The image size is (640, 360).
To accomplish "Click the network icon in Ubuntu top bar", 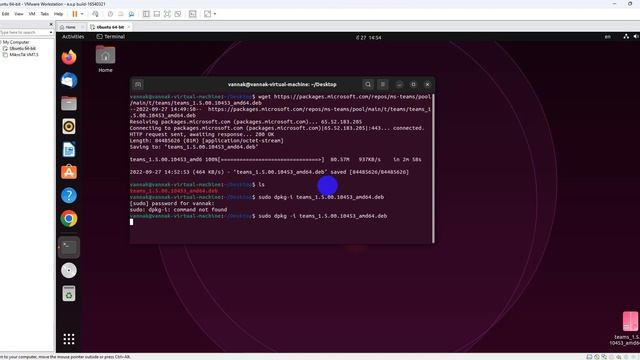I will pyautogui.click(x=626, y=36).
